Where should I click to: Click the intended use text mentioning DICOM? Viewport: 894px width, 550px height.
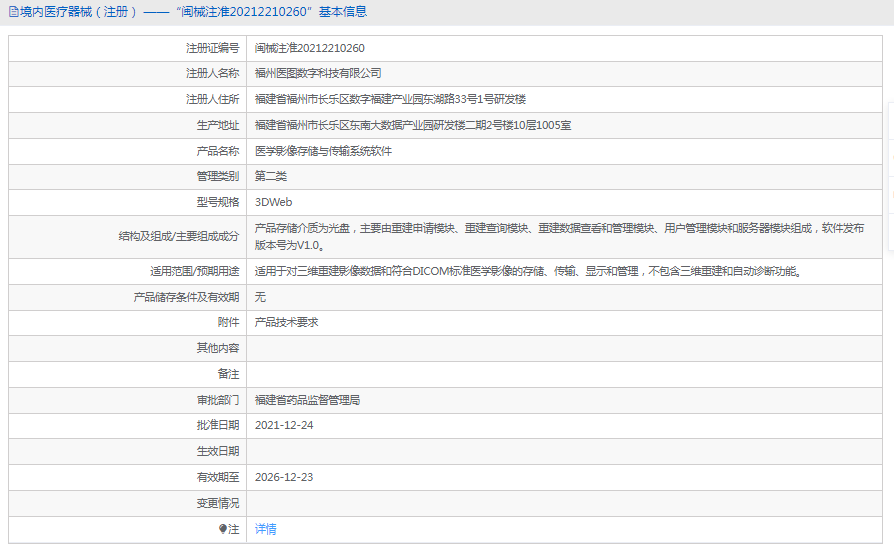(529, 271)
